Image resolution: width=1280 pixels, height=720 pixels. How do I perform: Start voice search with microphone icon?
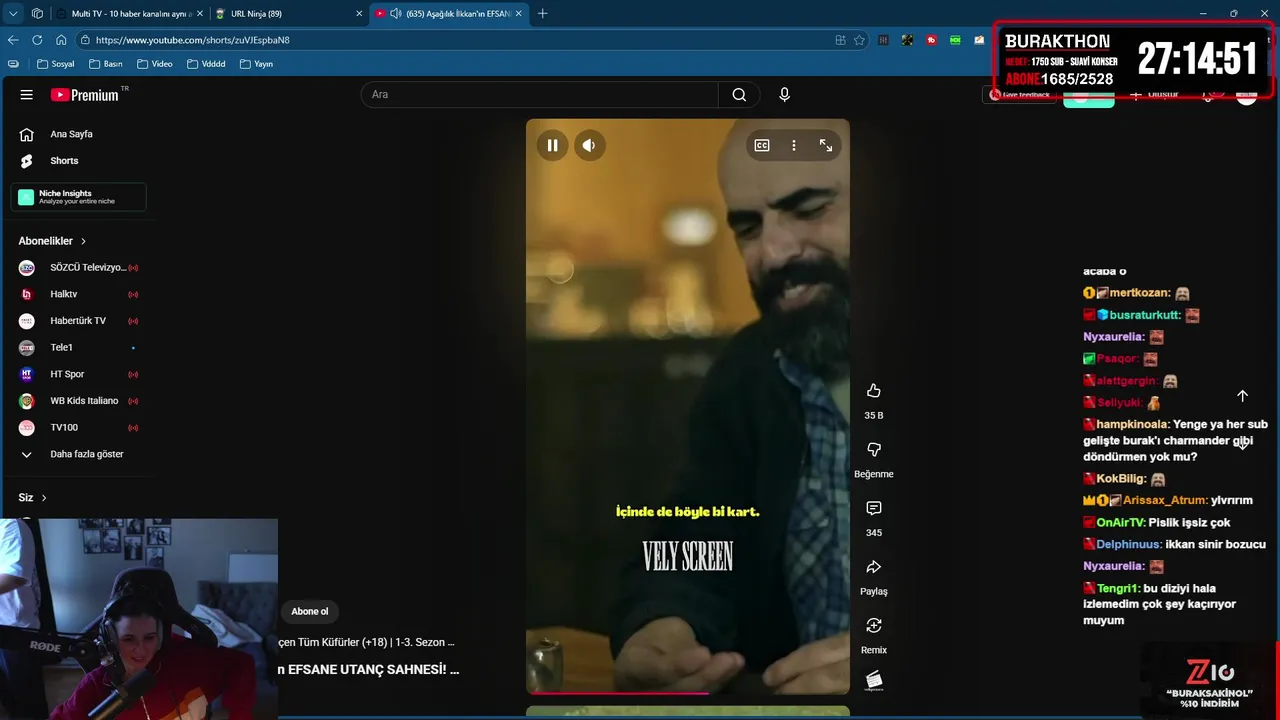(784, 94)
